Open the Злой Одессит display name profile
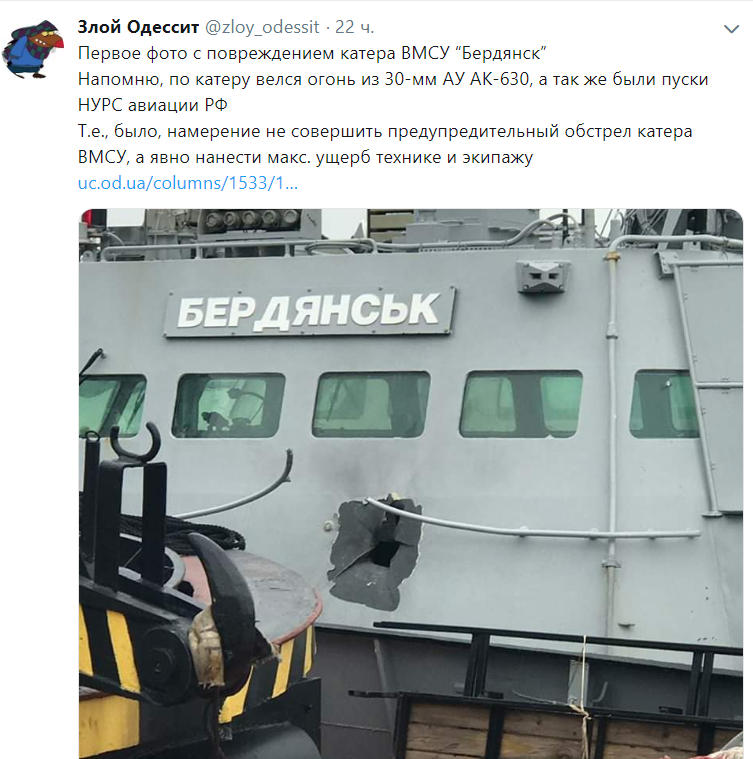The width and height of the screenshot is (753, 759). tap(138, 27)
